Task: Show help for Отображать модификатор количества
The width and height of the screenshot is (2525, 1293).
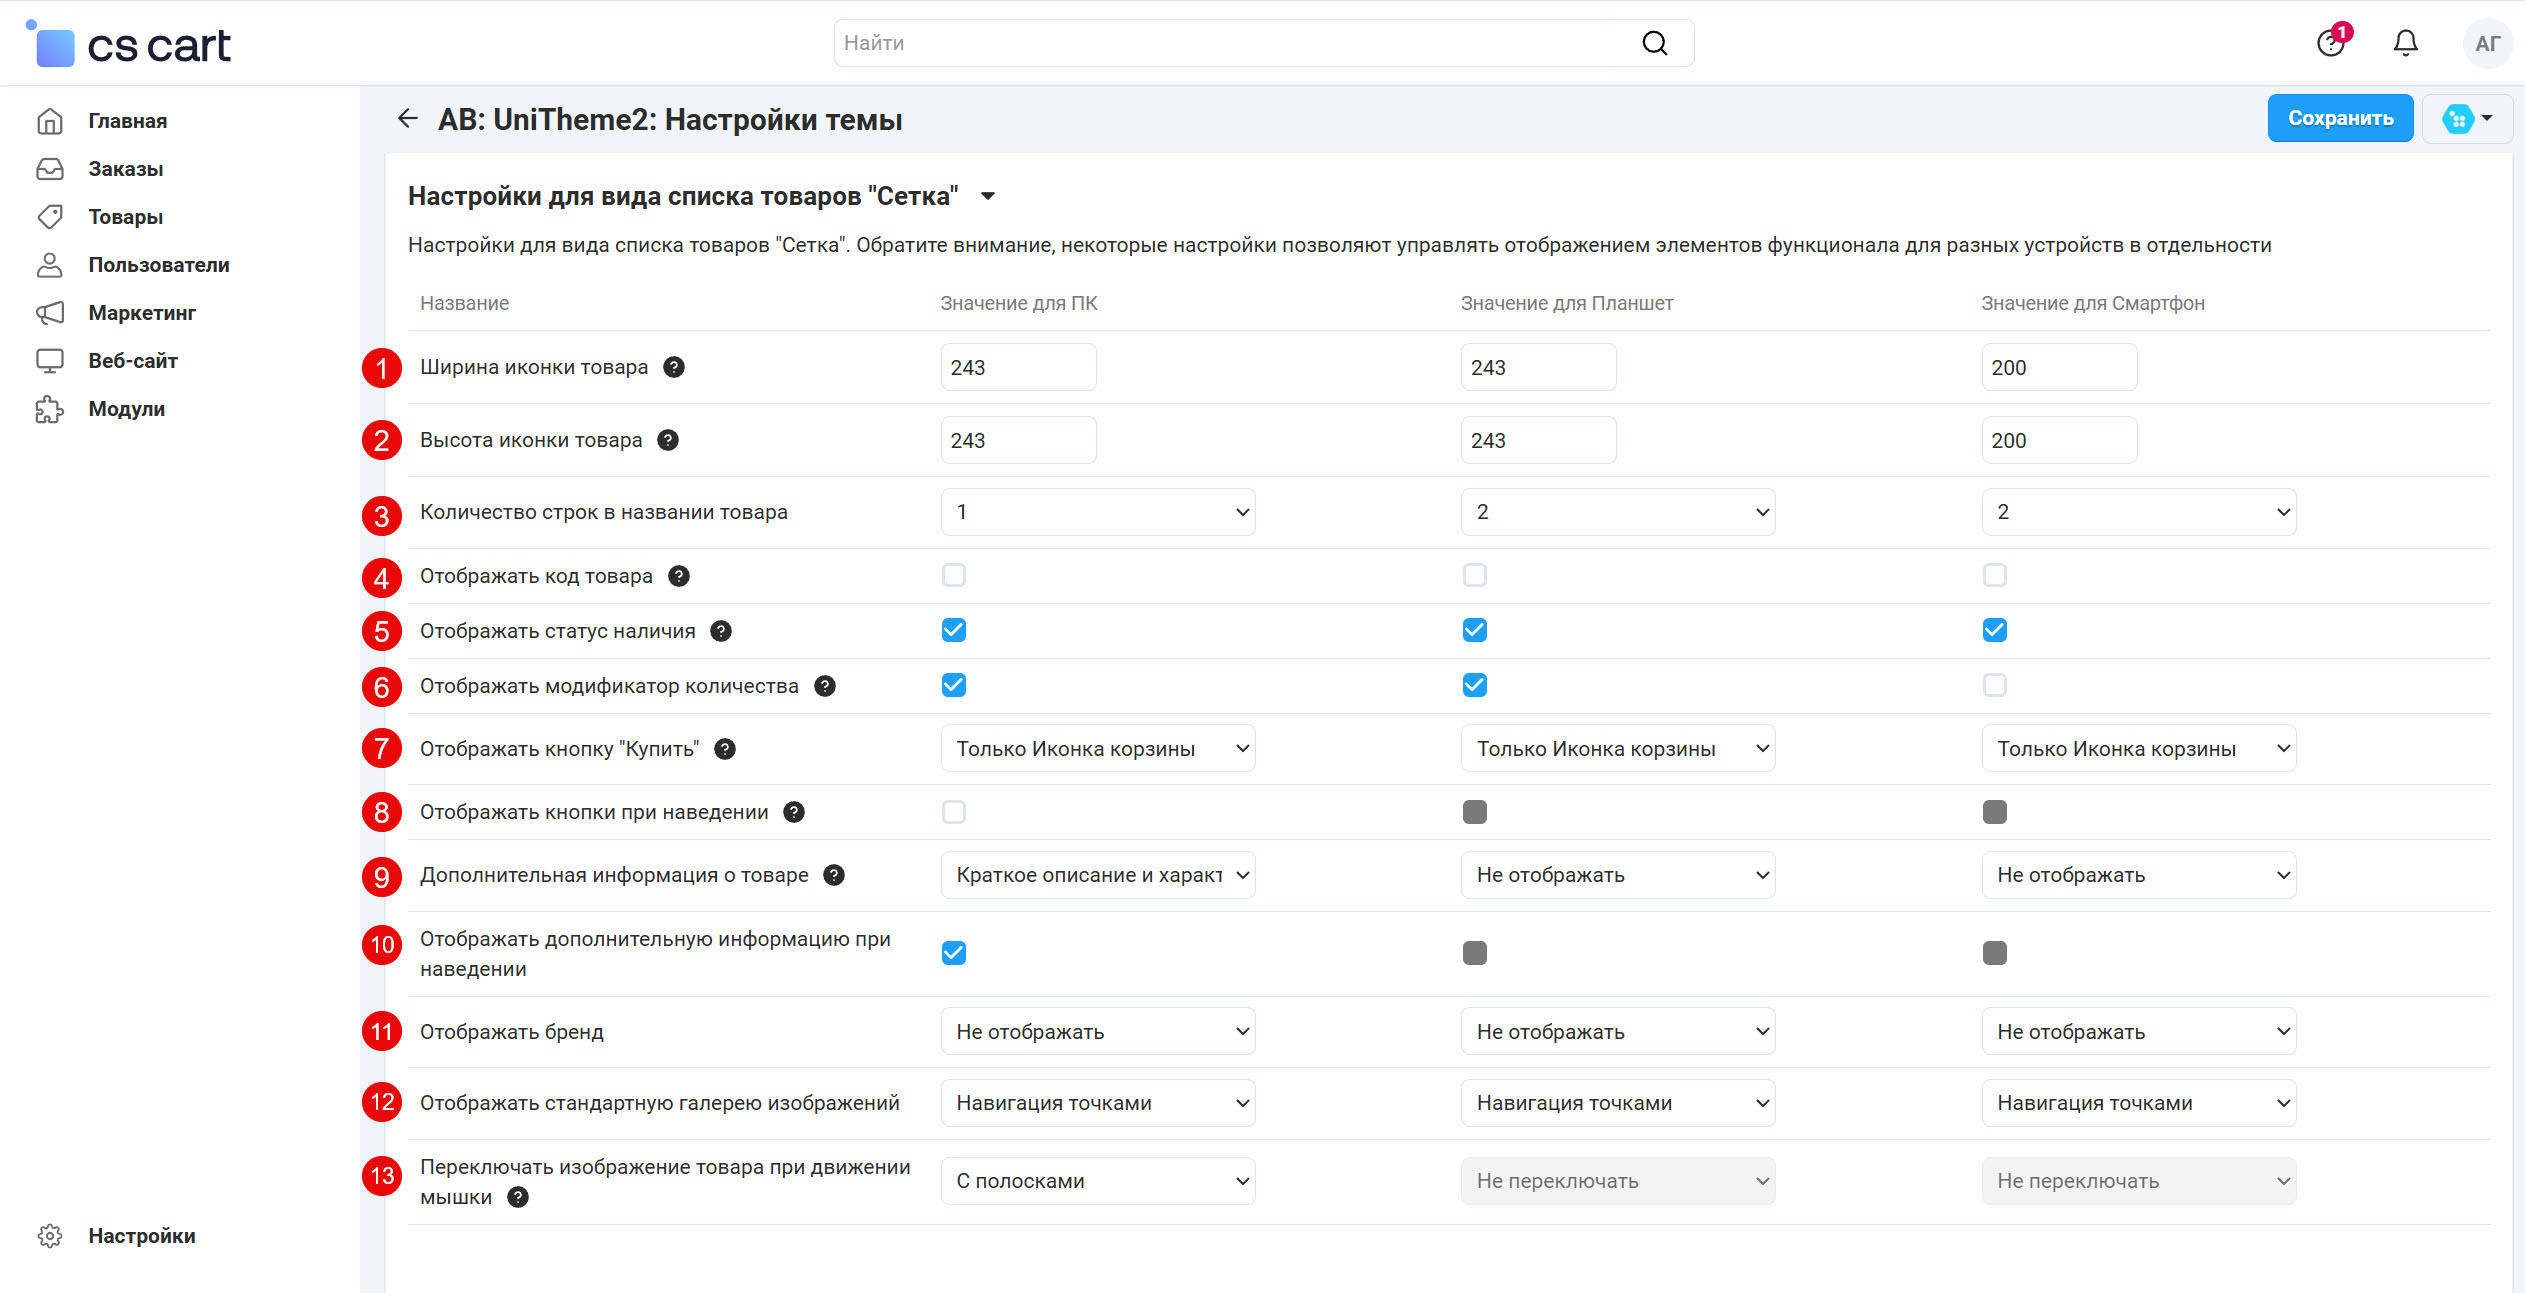Action: tap(825, 686)
